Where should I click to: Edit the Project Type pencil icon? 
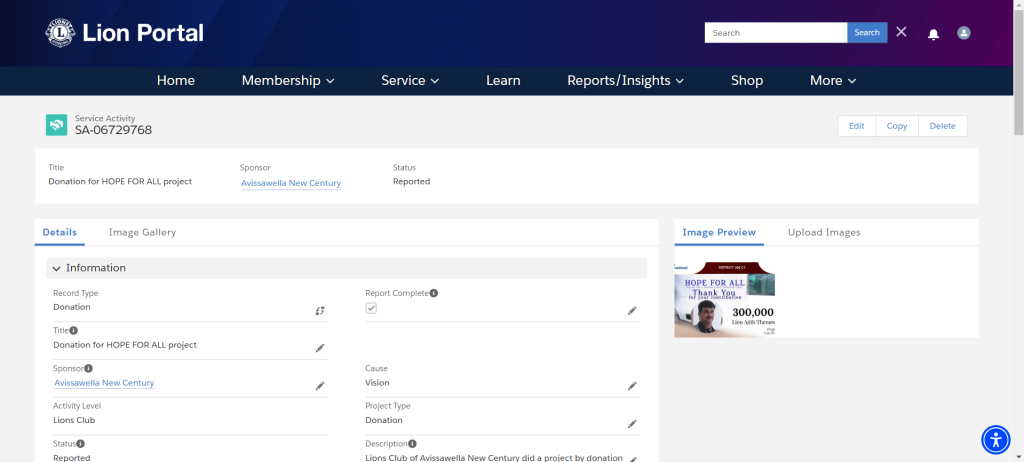632,424
